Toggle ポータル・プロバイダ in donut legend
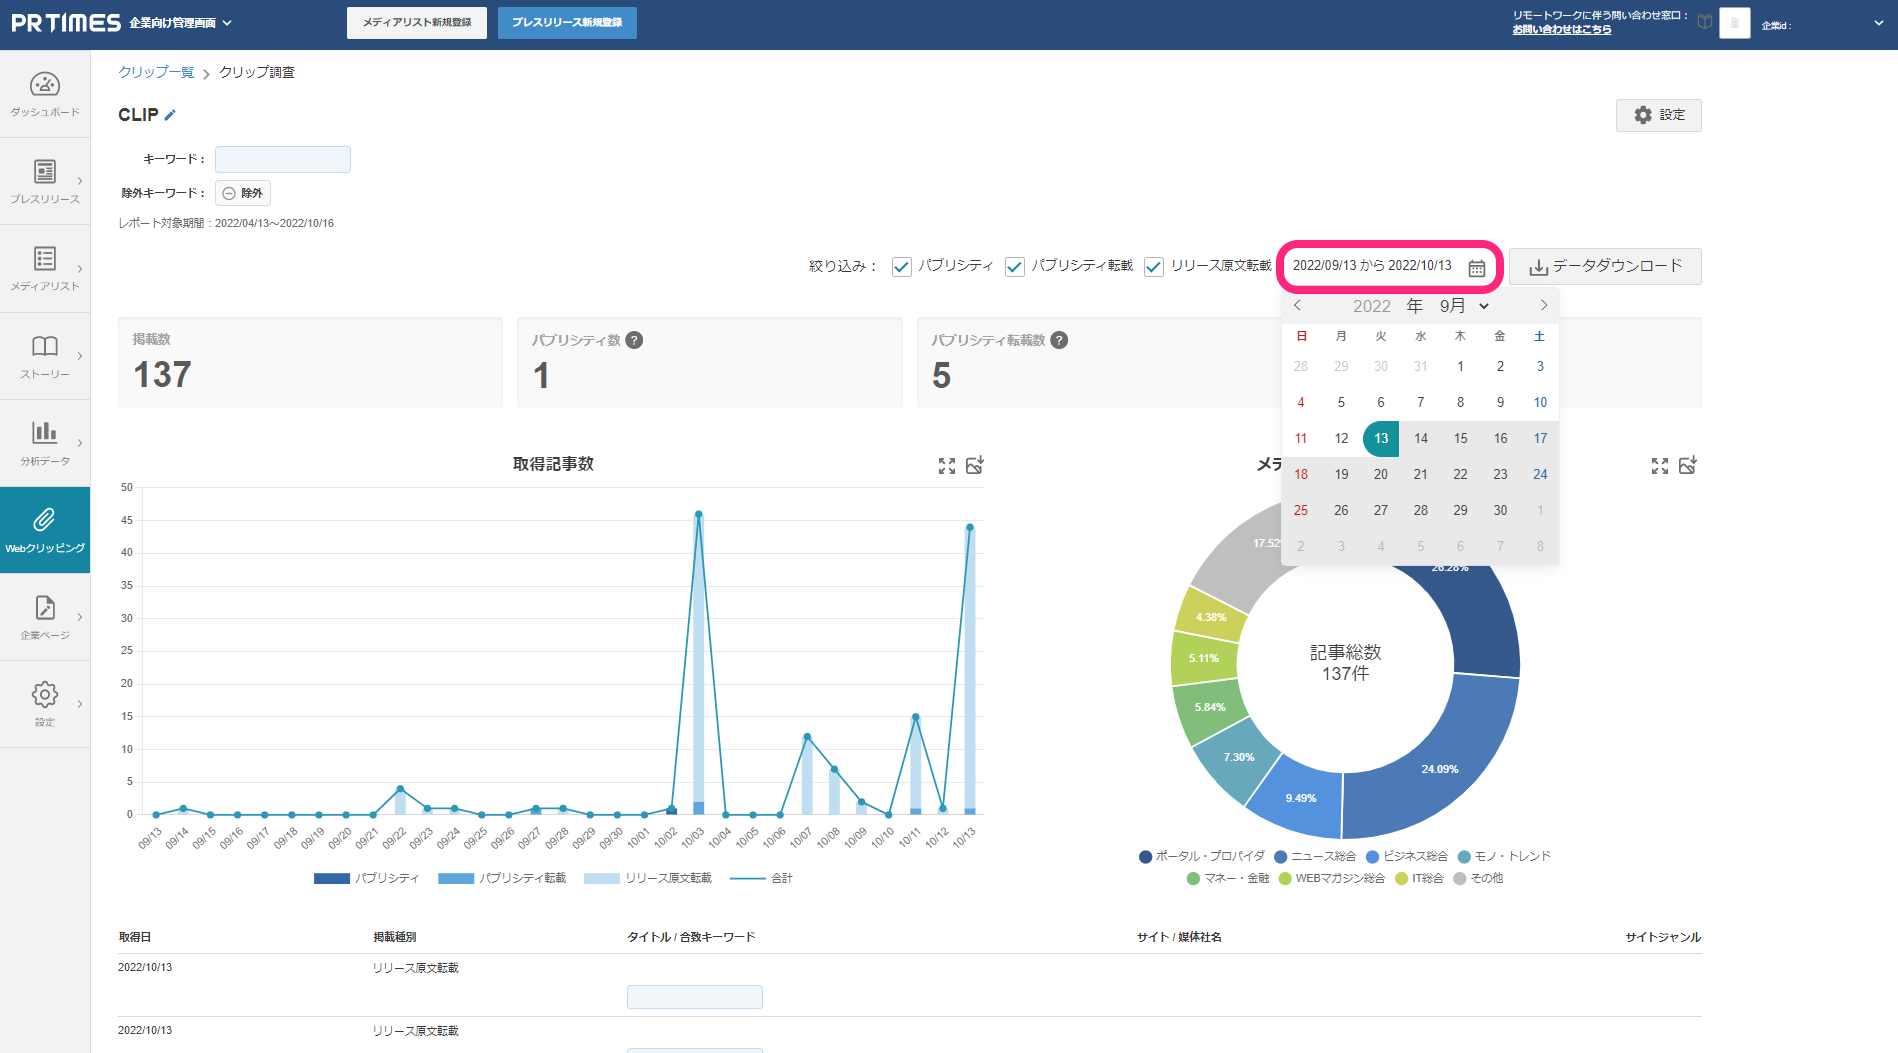The width and height of the screenshot is (1898, 1053). (x=1202, y=856)
